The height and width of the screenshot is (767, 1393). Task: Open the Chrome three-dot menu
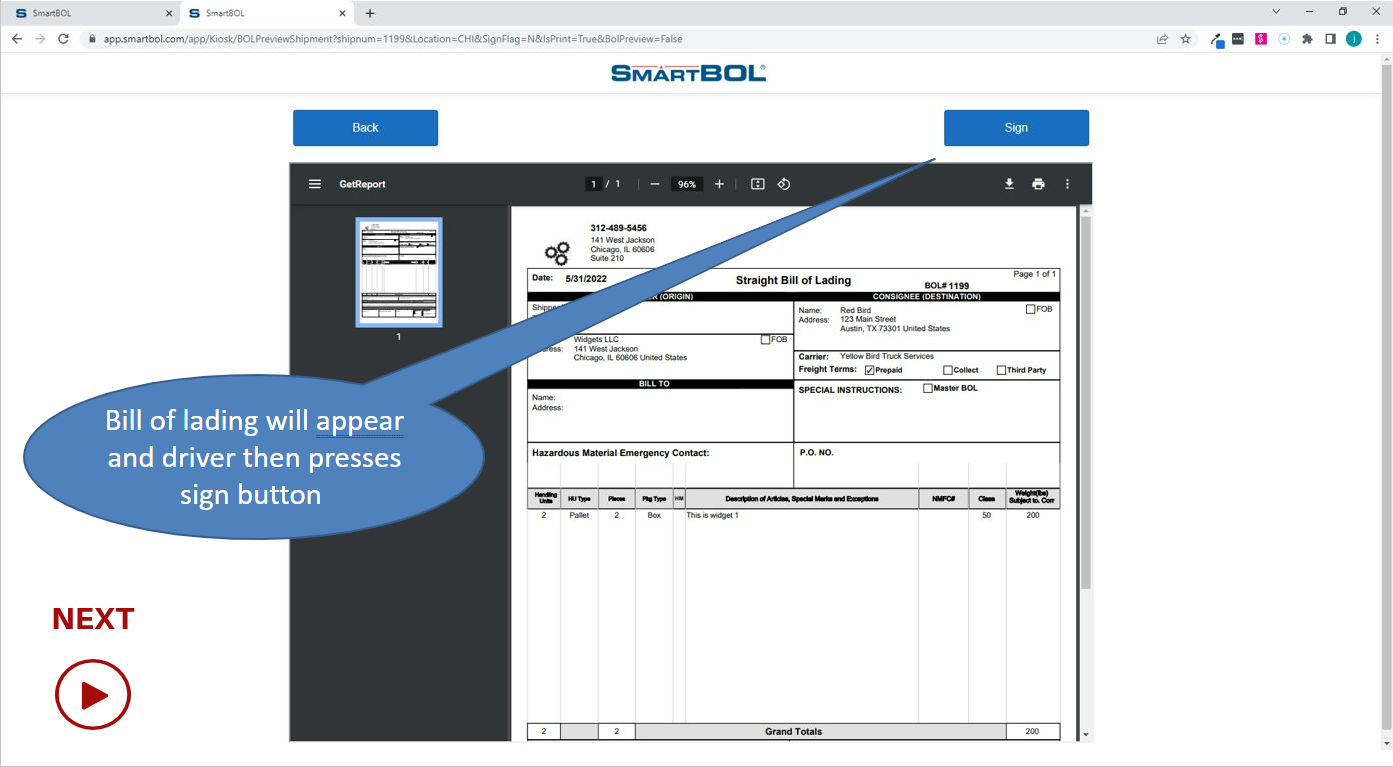1377,39
